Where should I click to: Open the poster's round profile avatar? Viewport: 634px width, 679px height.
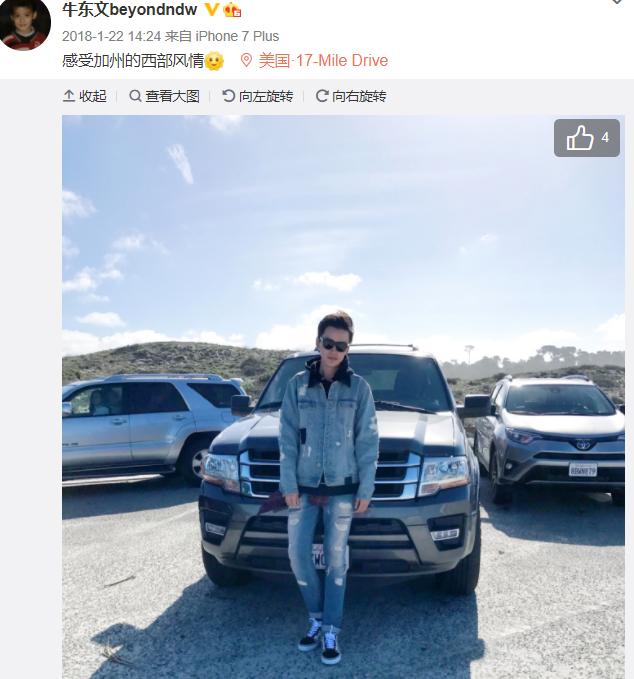(25, 24)
